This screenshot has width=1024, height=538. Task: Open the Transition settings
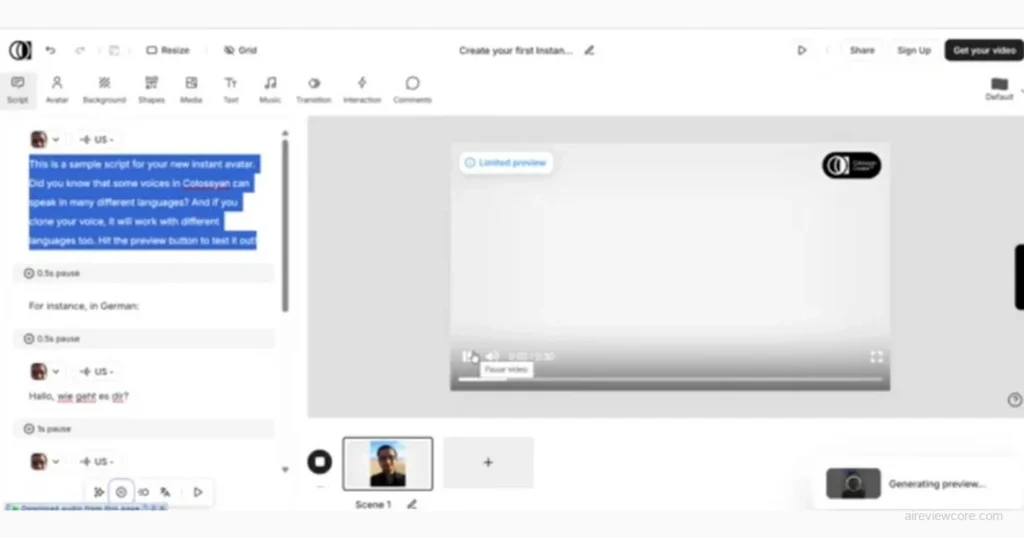[x=313, y=89]
